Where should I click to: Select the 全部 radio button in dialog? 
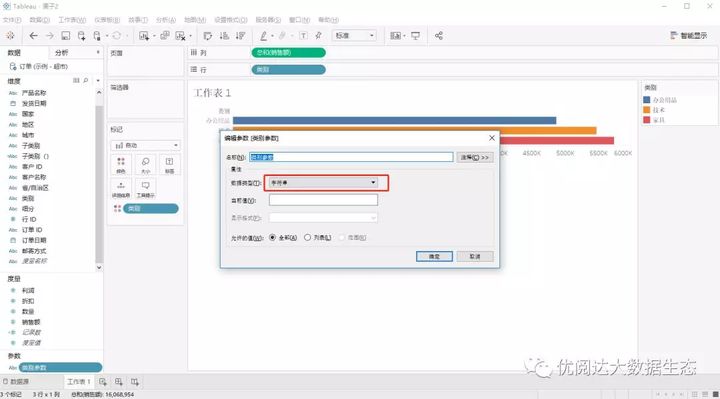click(x=272, y=237)
